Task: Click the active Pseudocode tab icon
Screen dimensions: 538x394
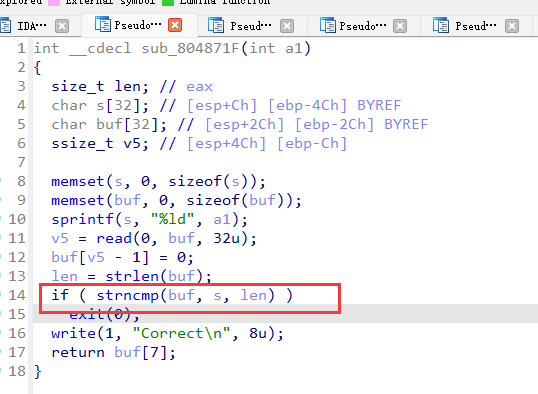Action: (x=103, y=25)
